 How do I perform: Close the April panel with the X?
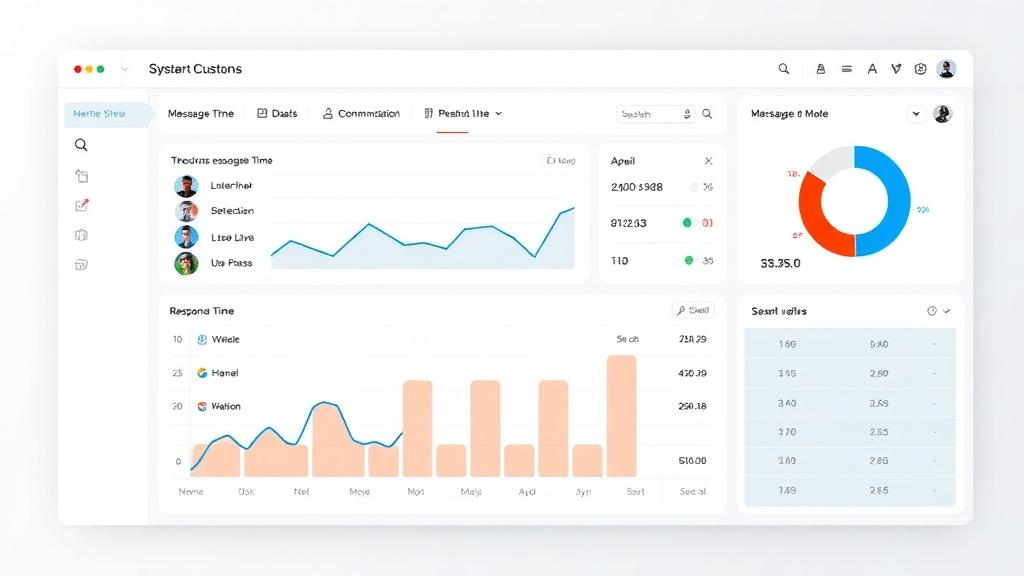(x=709, y=161)
